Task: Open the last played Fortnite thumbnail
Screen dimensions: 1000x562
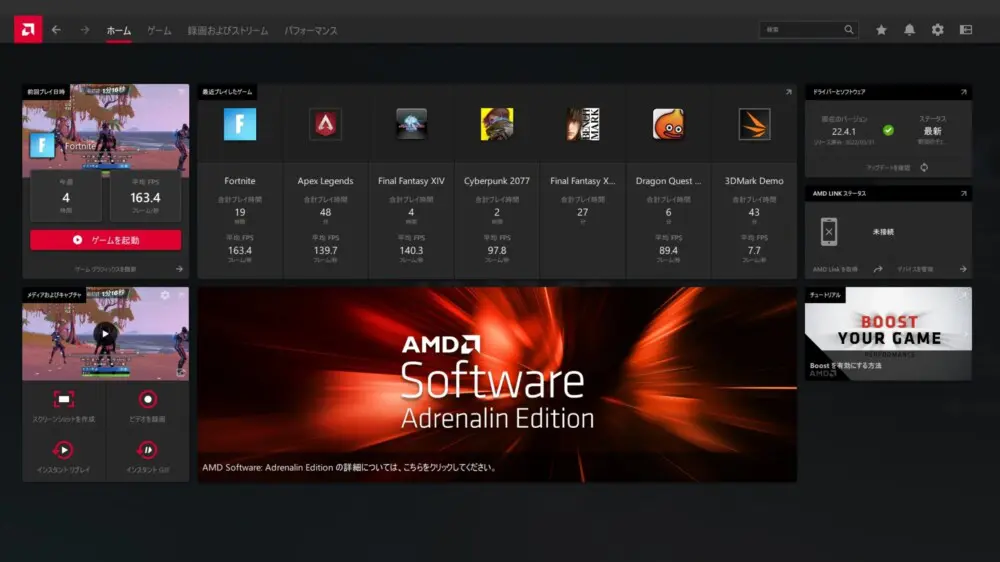Action: [x=106, y=131]
